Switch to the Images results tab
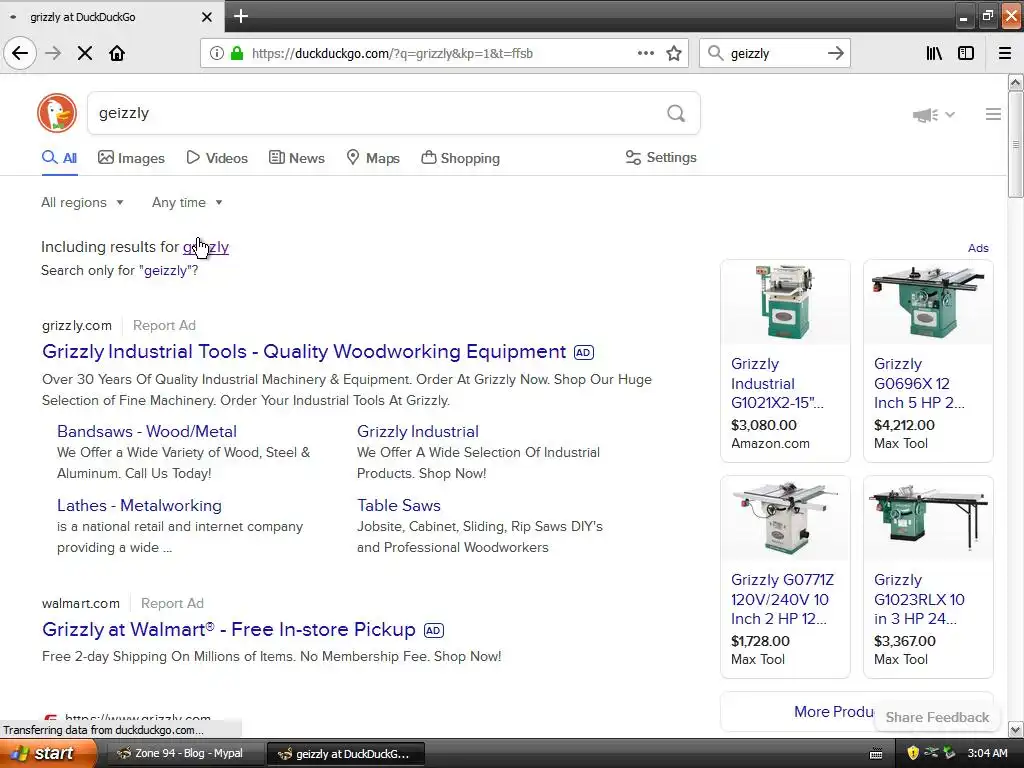1024x768 pixels. pyautogui.click(x=131, y=158)
